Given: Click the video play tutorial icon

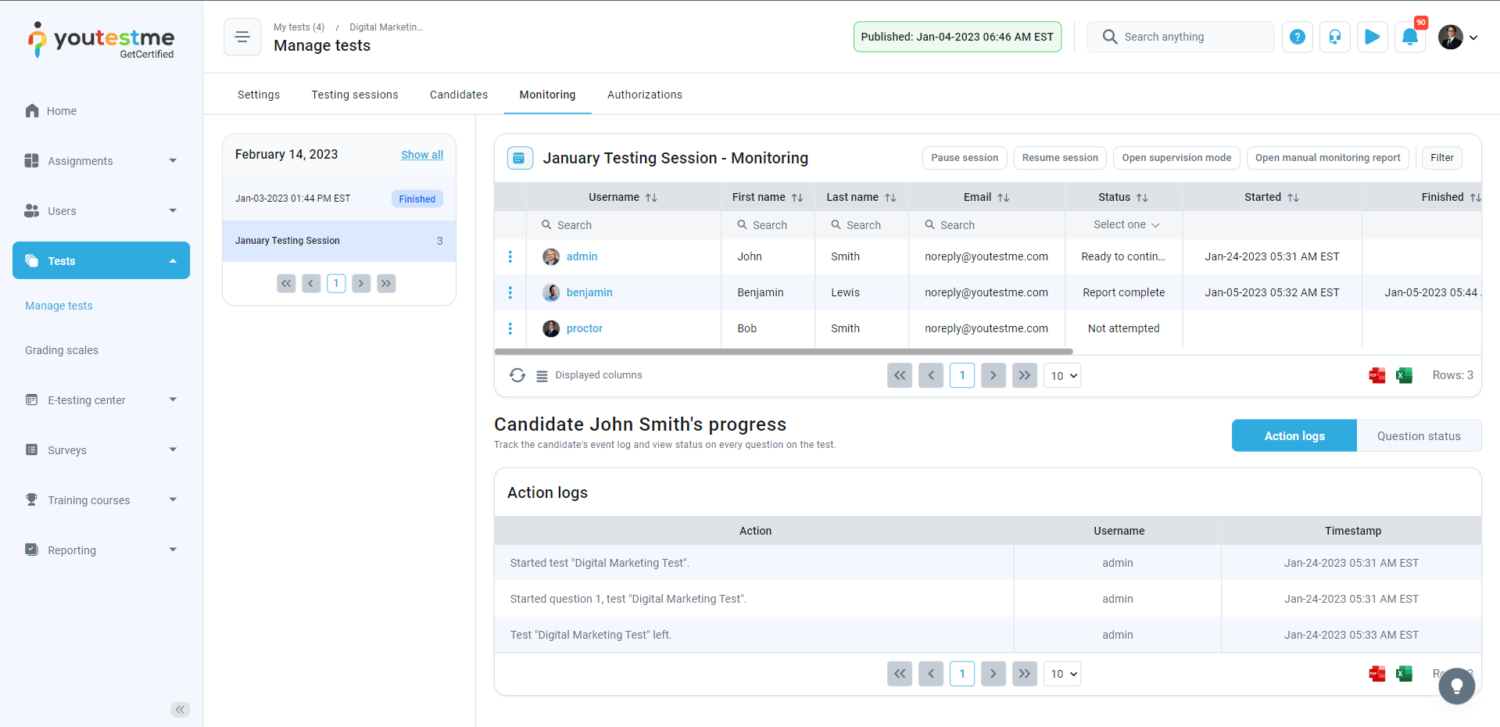Looking at the screenshot, I should [x=1372, y=37].
